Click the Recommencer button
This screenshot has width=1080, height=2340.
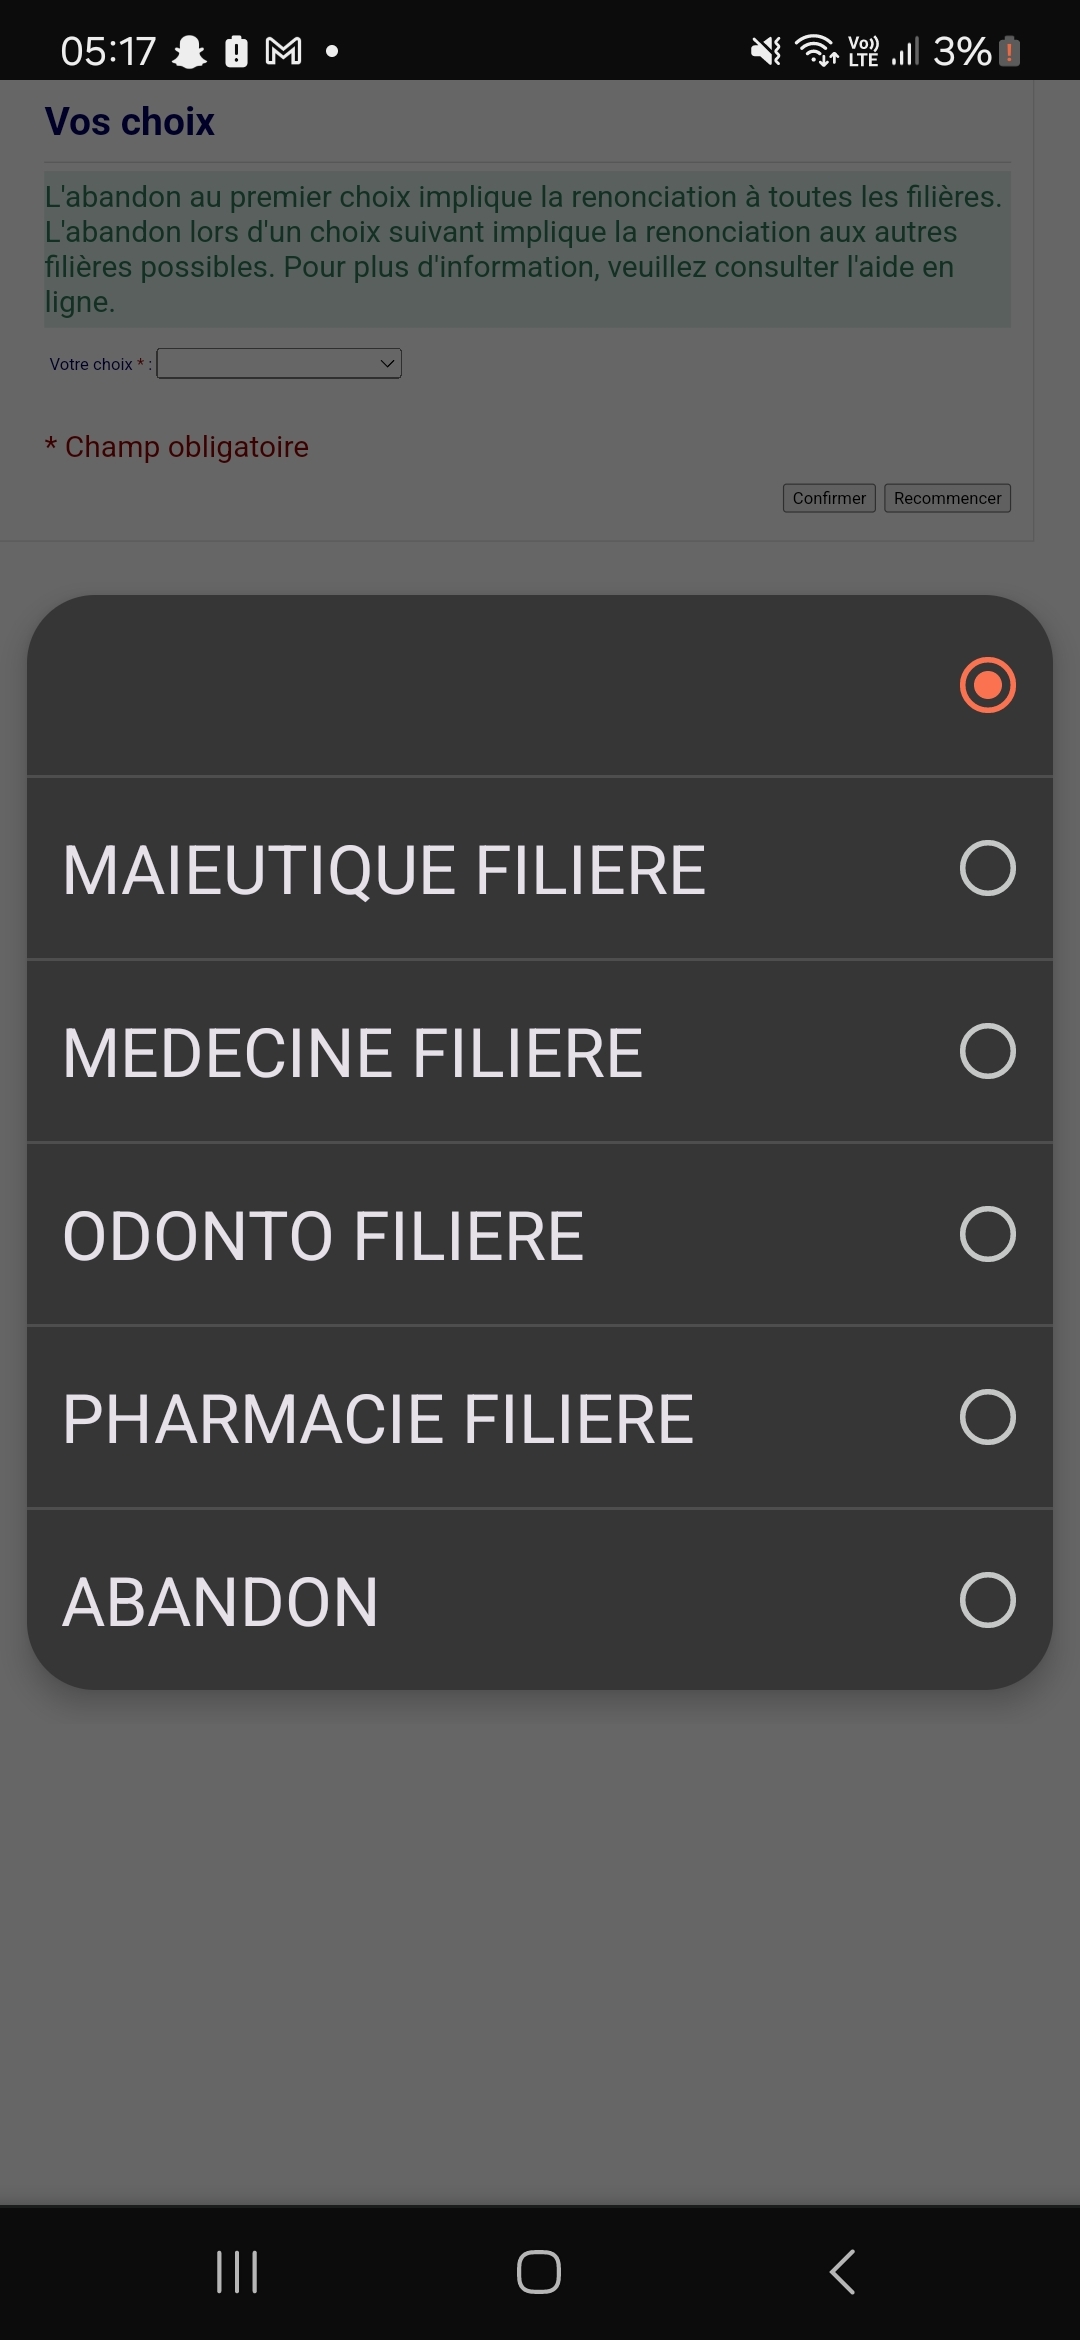pyautogui.click(x=947, y=498)
